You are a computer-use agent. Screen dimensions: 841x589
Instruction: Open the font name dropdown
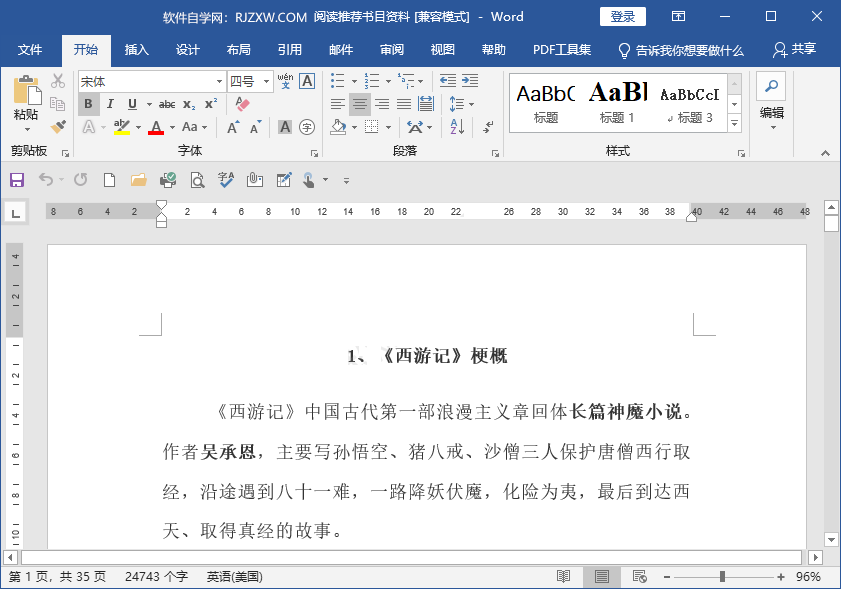coord(220,81)
